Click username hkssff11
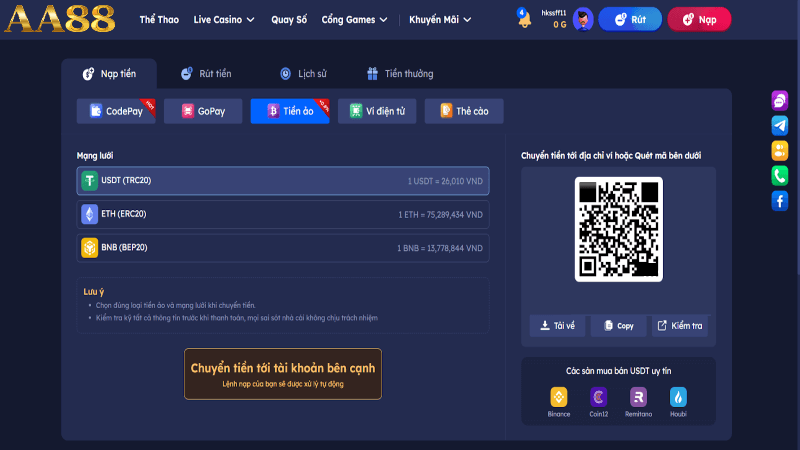Screen dimensions: 800x450 click(554, 13)
